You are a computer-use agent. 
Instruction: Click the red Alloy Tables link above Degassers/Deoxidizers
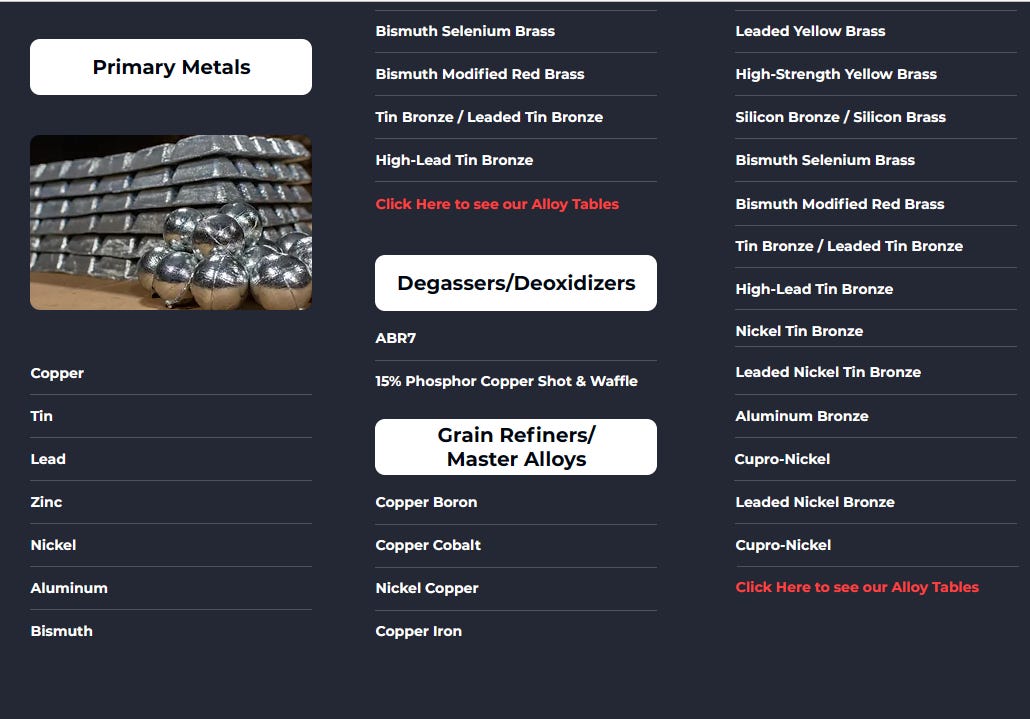(x=497, y=204)
